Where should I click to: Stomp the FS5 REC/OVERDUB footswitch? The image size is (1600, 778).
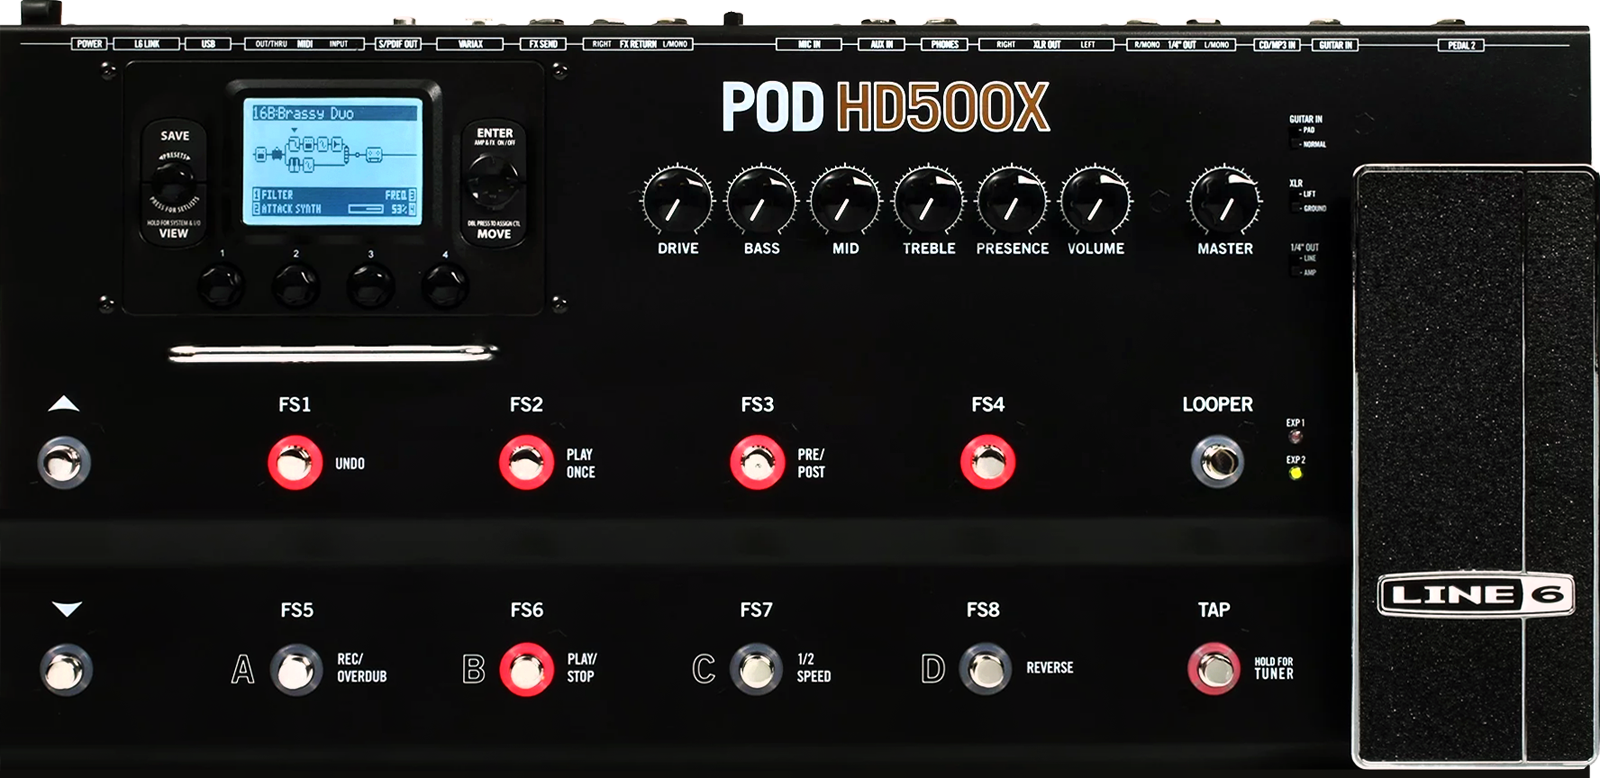tap(297, 669)
